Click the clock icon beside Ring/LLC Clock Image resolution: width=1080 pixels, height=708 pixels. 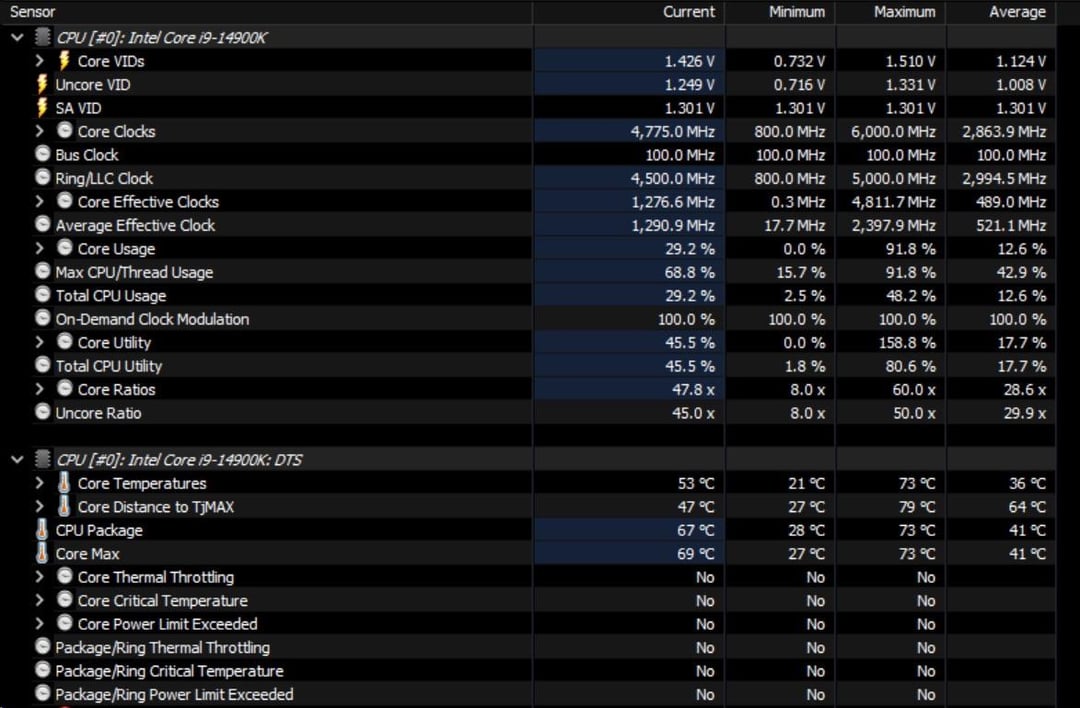(43, 178)
